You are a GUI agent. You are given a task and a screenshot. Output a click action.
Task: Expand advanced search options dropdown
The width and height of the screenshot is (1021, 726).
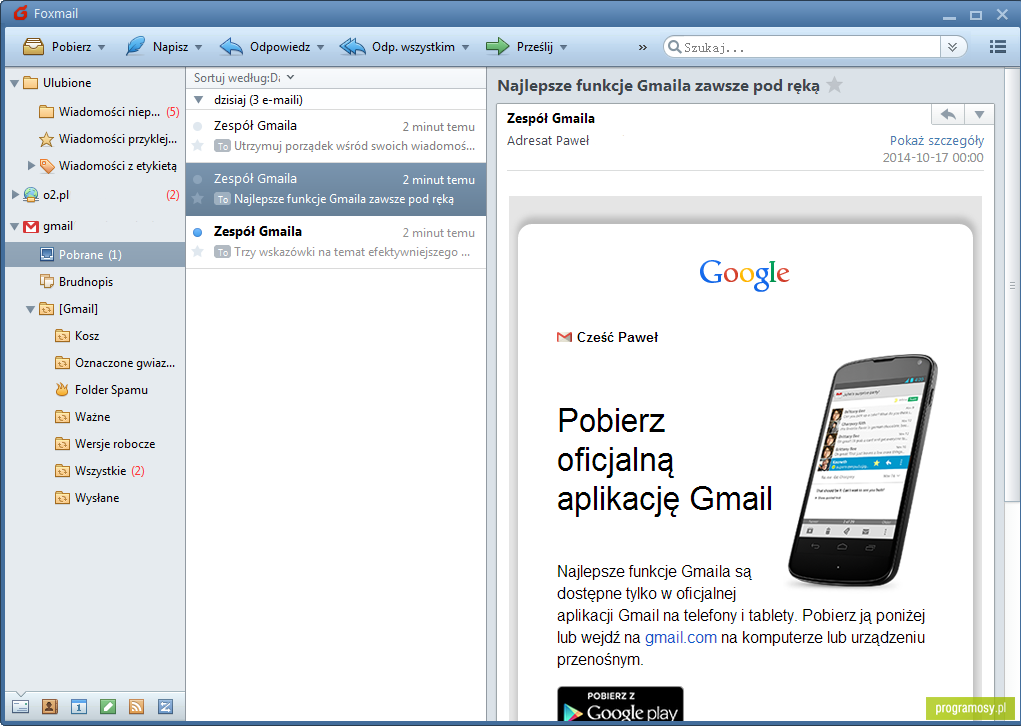point(953,47)
